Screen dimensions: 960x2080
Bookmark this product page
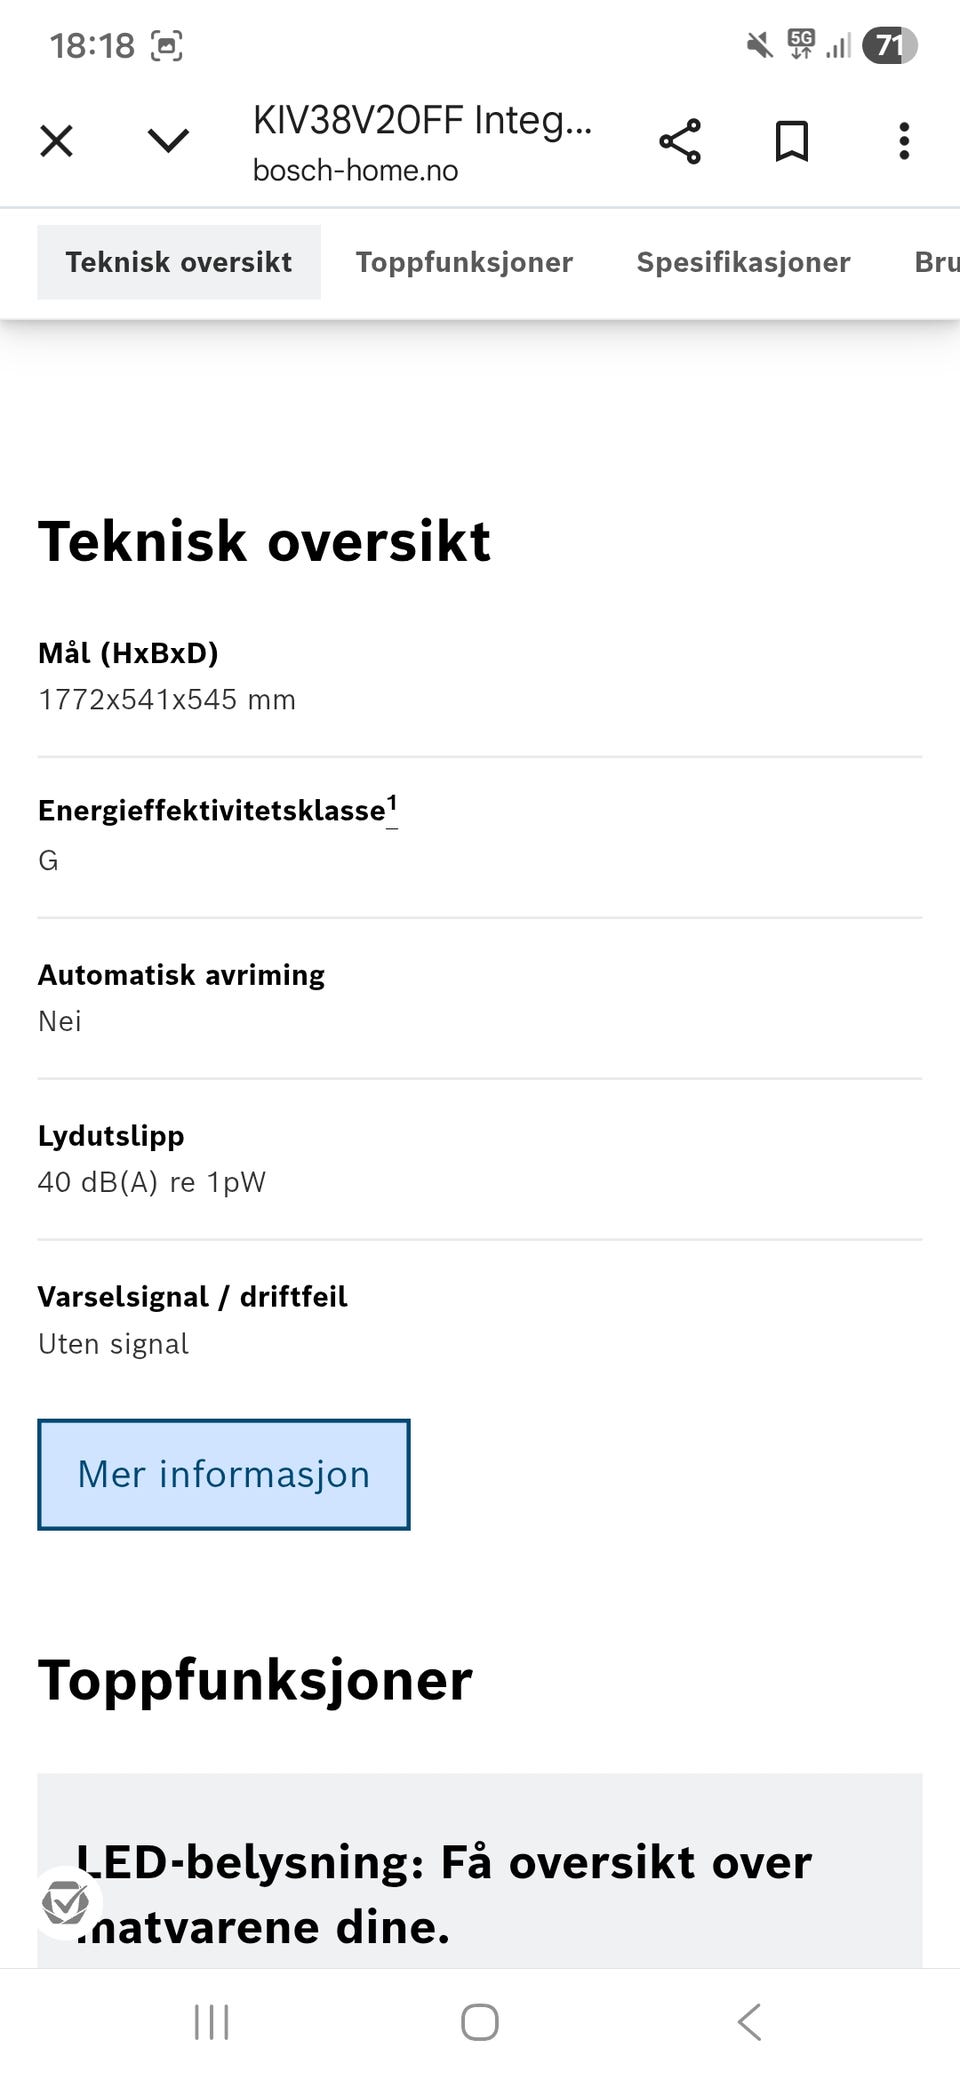click(790, 140)
